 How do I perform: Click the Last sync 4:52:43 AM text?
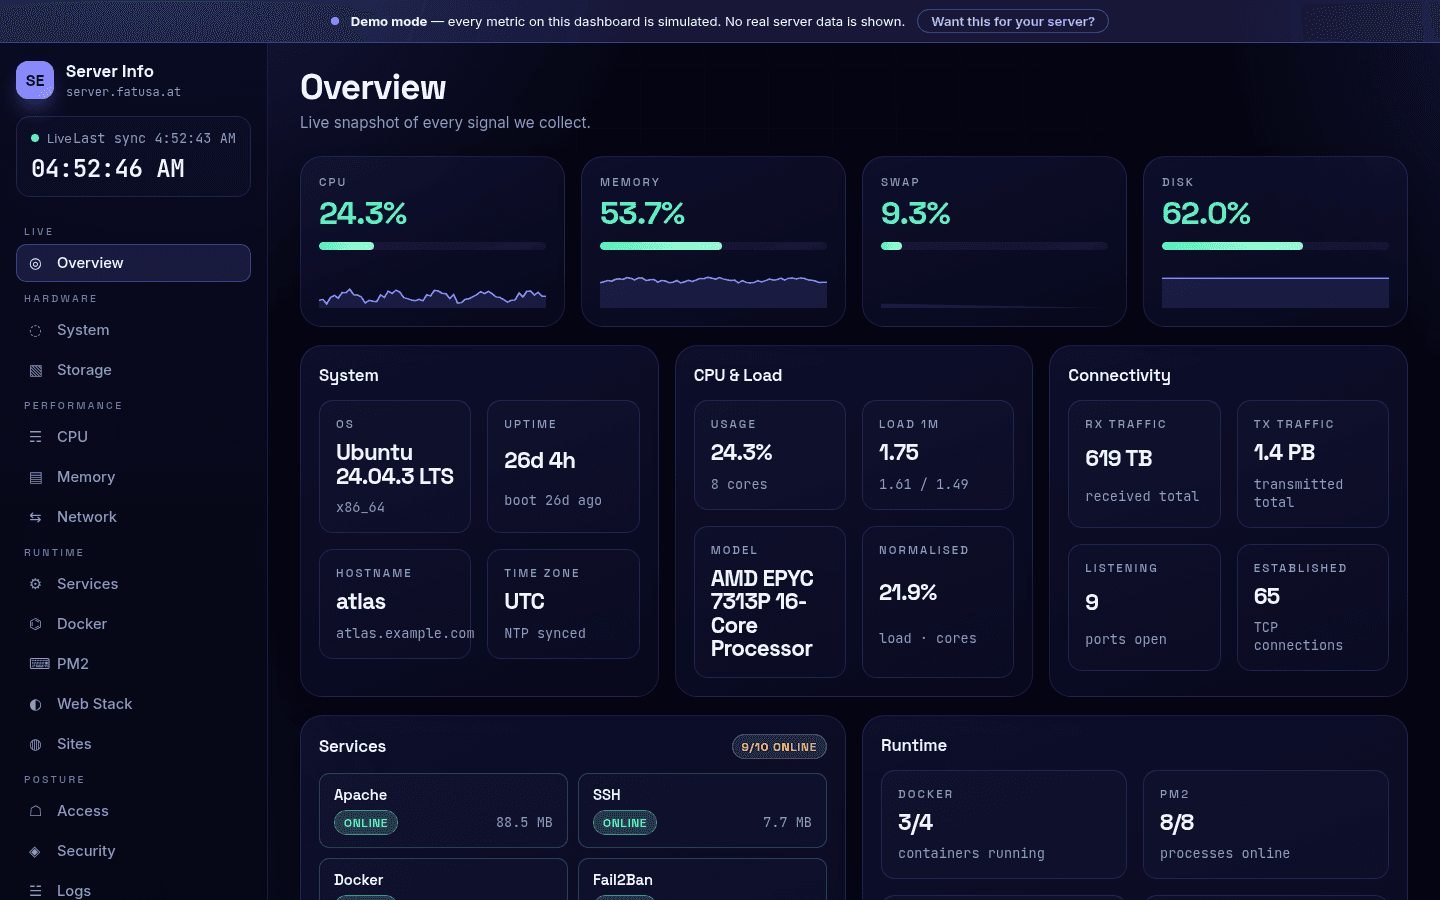coord(155,139)
